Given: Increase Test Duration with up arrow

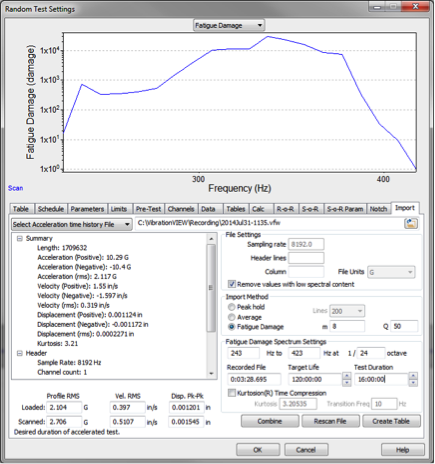Looking at the screenshot, I should pyautogui.click(x=413, y=376).
